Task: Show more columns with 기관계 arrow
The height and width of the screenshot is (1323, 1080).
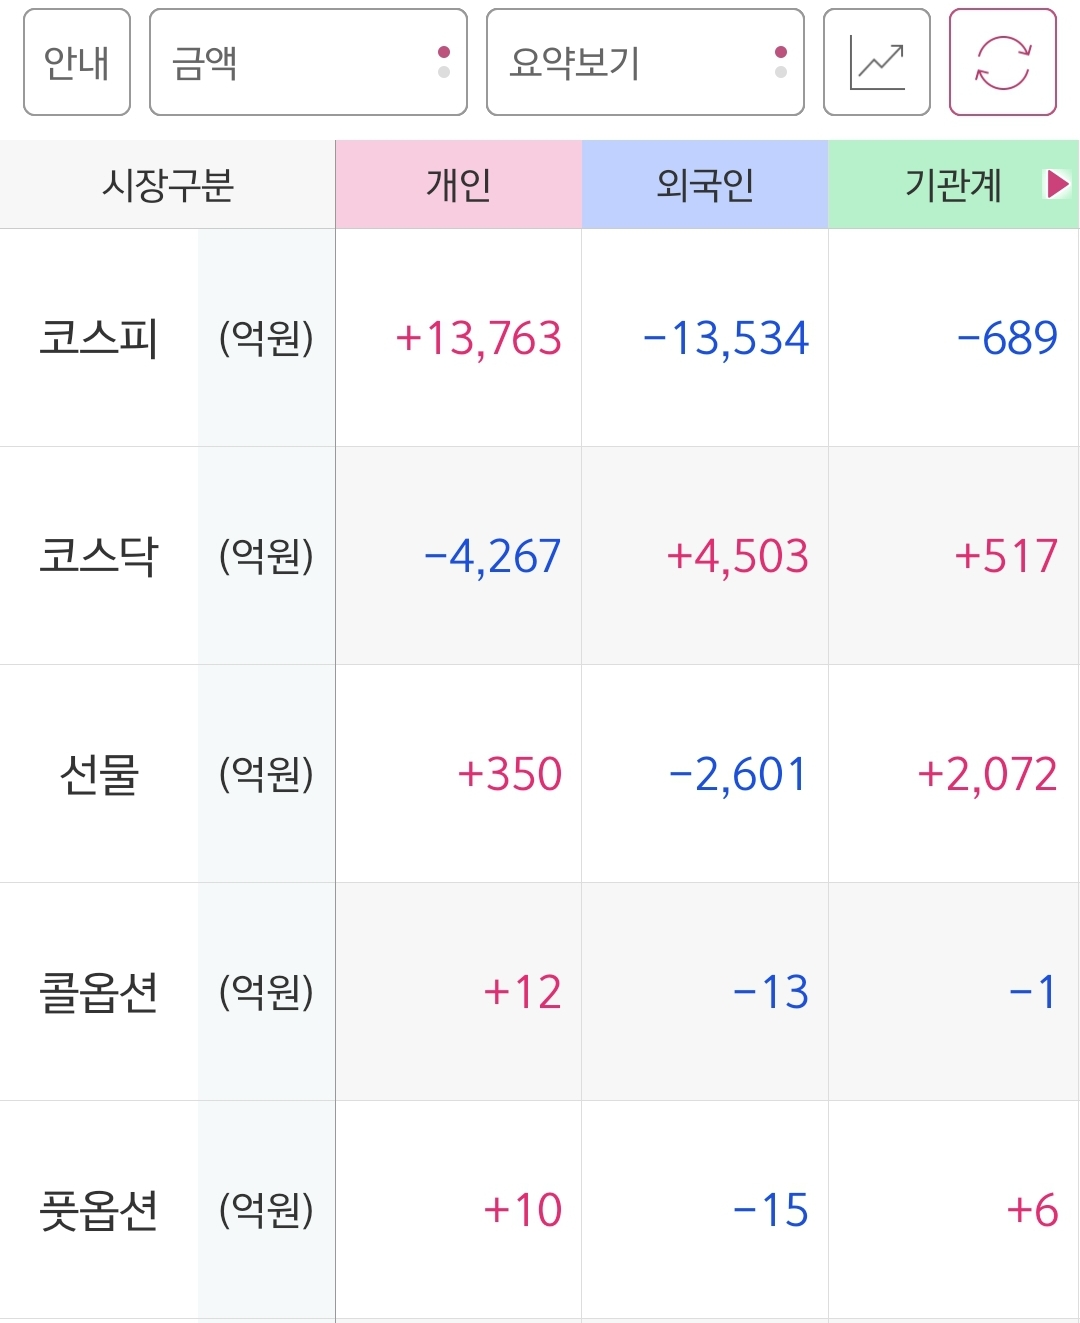Action: pos(1057,184)
